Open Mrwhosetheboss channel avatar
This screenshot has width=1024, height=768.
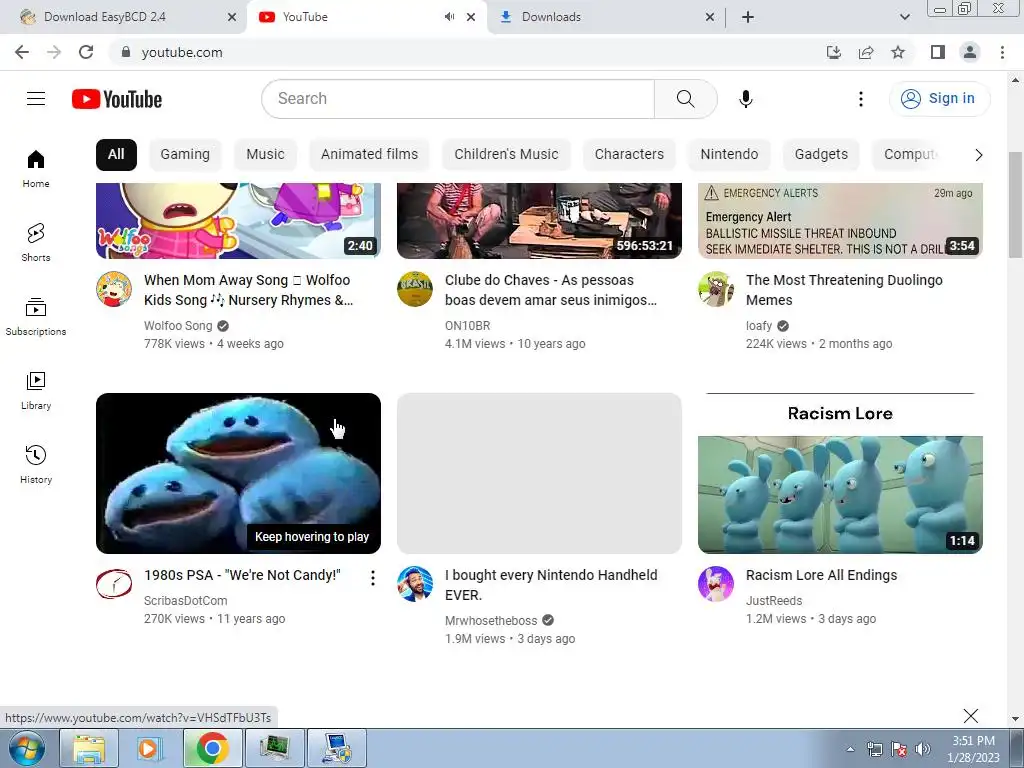coord(415,584)
